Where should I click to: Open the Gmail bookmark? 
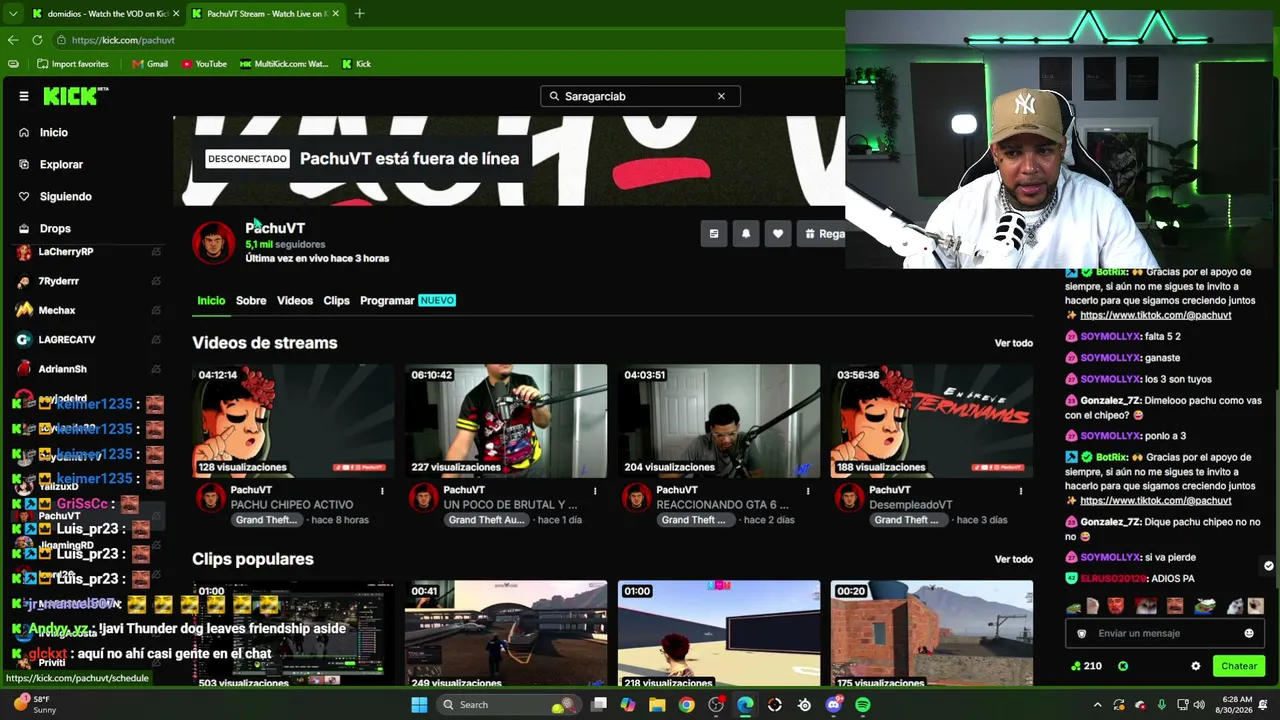[x=150, y=64]
